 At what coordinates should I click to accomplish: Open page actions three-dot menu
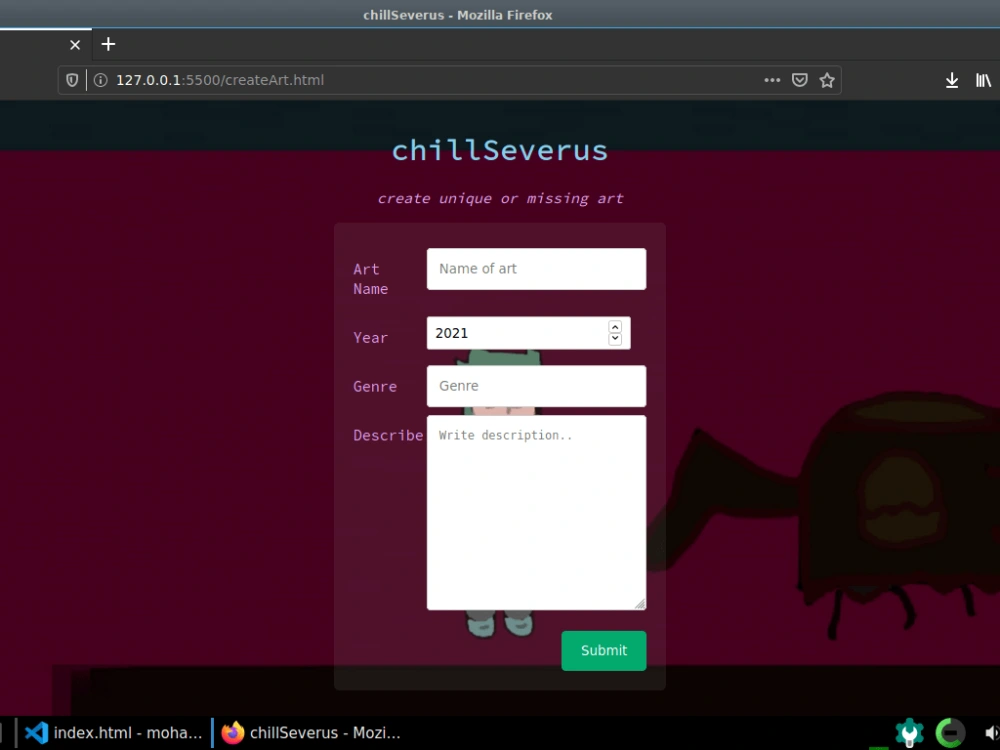coord(772,80)
